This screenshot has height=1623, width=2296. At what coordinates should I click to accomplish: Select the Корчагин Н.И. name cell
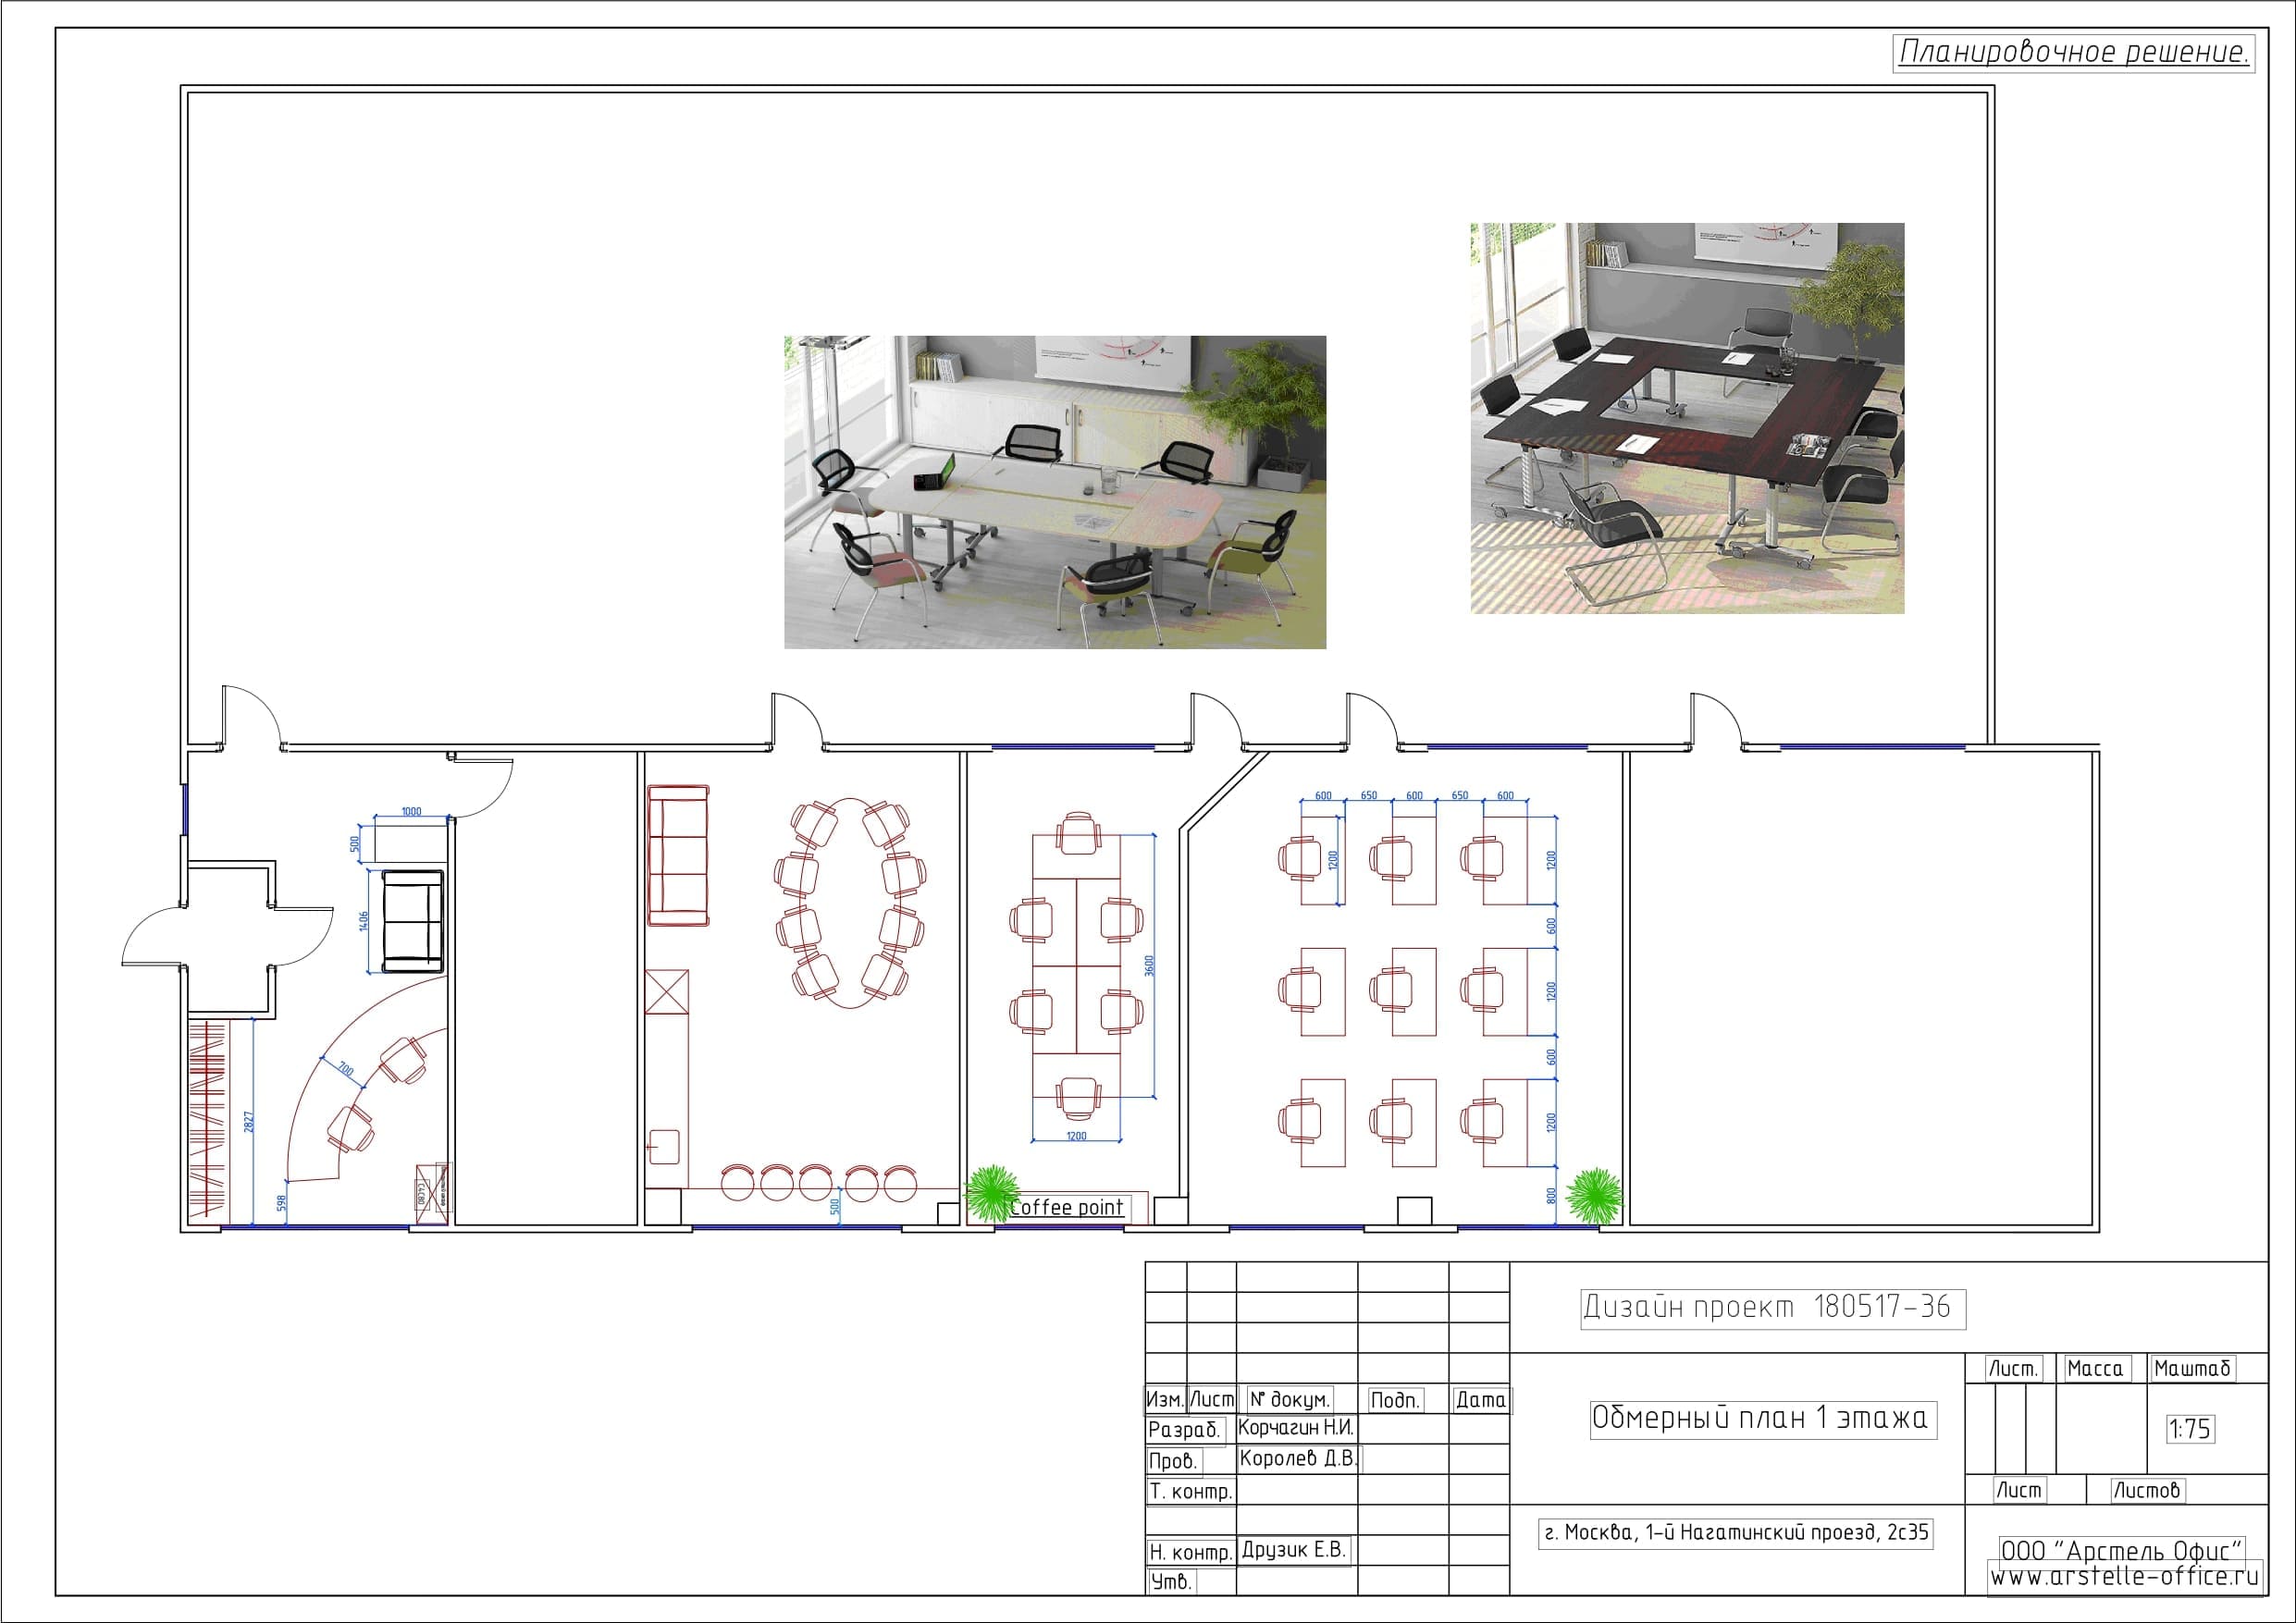(x=1295, y=1428)
